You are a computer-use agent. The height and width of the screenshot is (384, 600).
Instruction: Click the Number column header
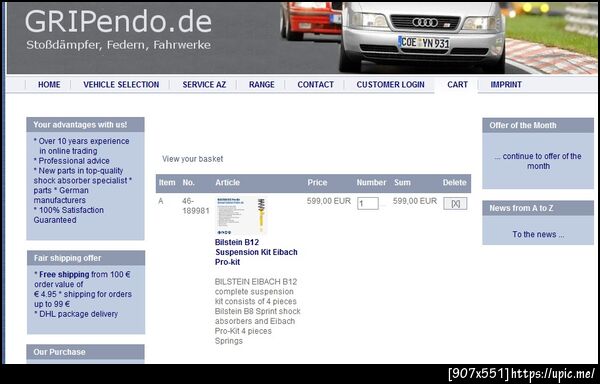tap(371, 182)
